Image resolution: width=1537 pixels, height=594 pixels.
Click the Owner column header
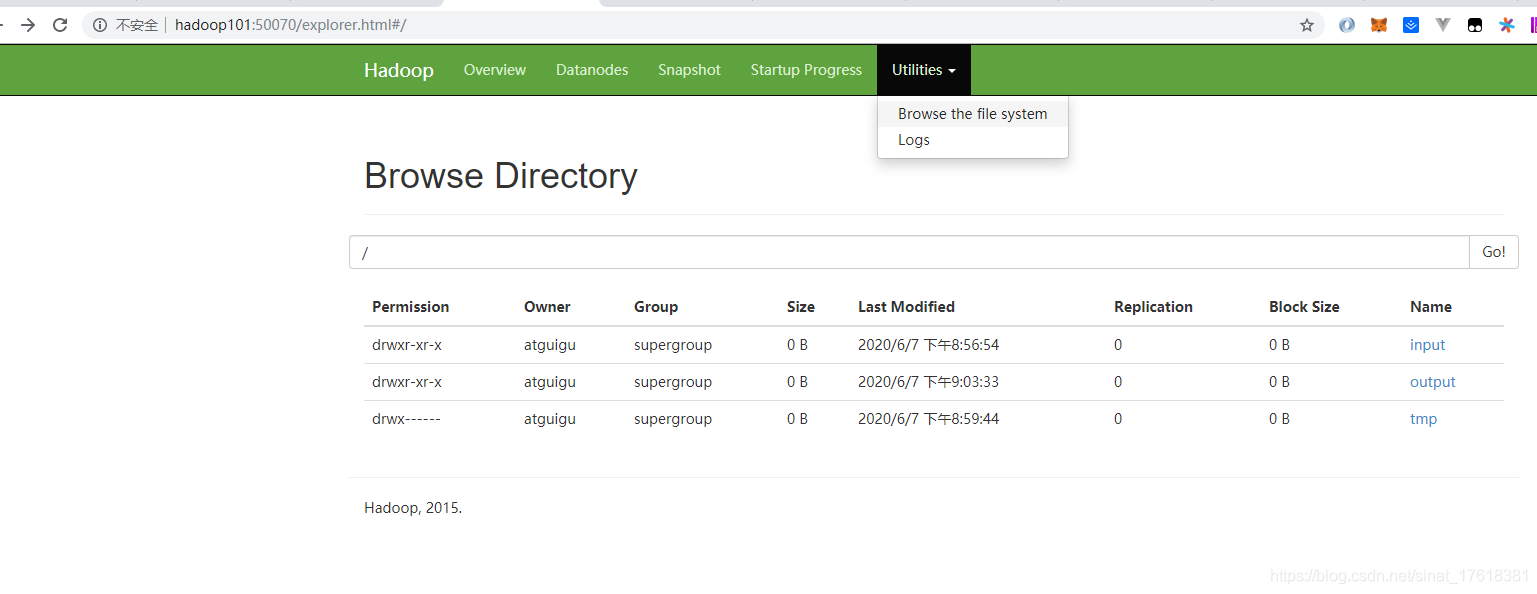click(x=547, y=307)
